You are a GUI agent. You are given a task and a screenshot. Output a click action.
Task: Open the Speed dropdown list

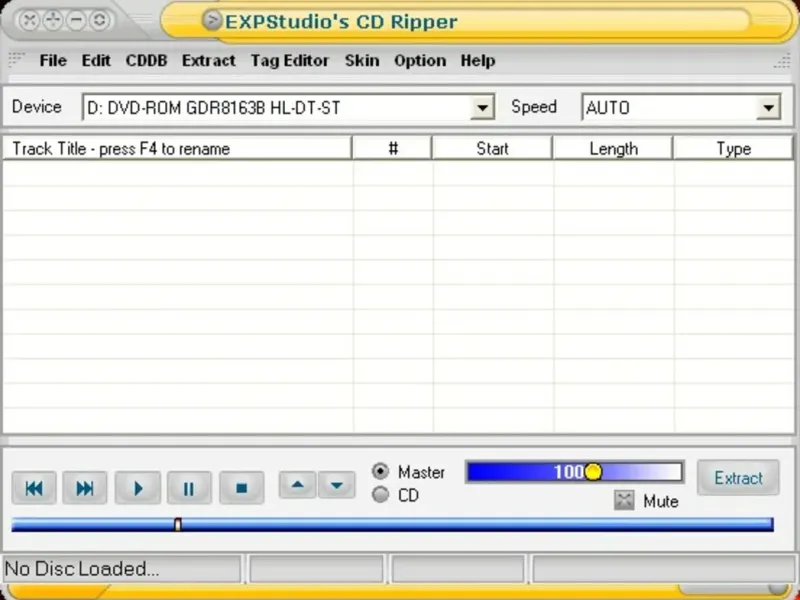(768, 108)
